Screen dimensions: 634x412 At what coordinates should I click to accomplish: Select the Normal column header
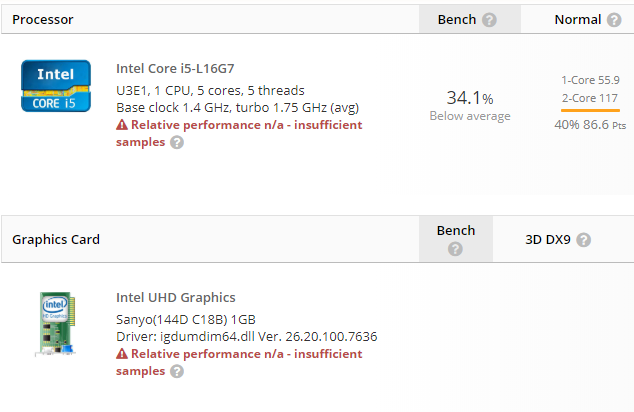578,20
